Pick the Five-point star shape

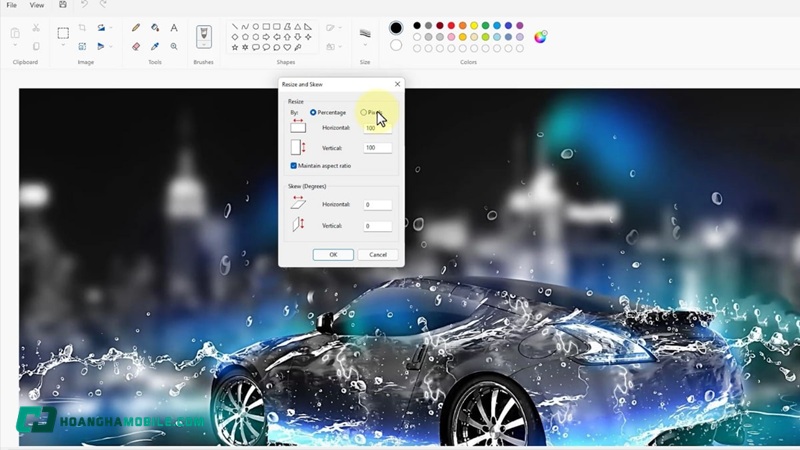(235, 47)
